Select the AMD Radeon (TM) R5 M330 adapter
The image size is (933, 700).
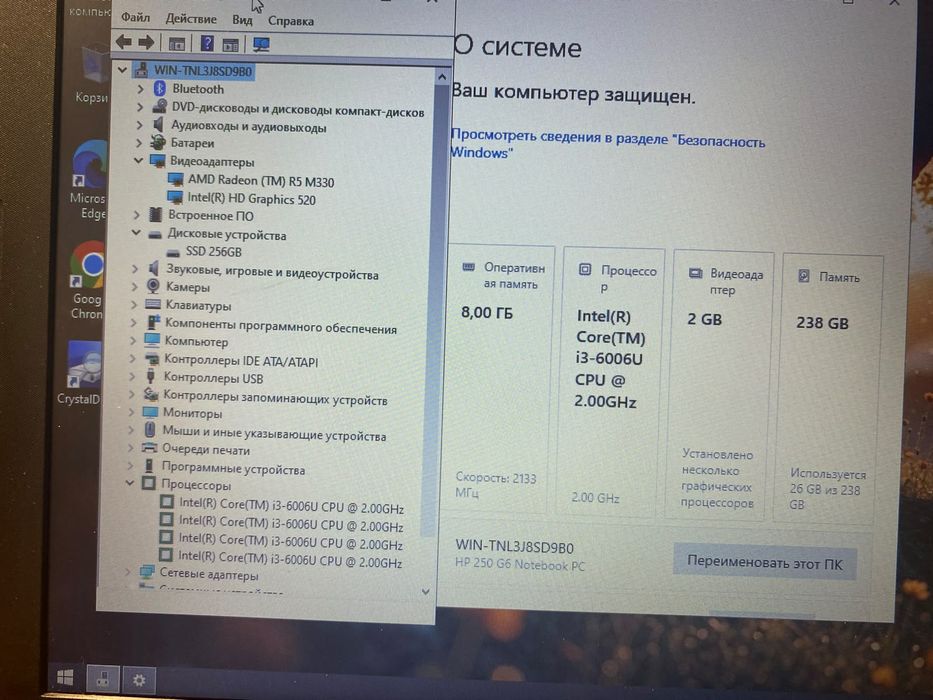pos(261,181)
